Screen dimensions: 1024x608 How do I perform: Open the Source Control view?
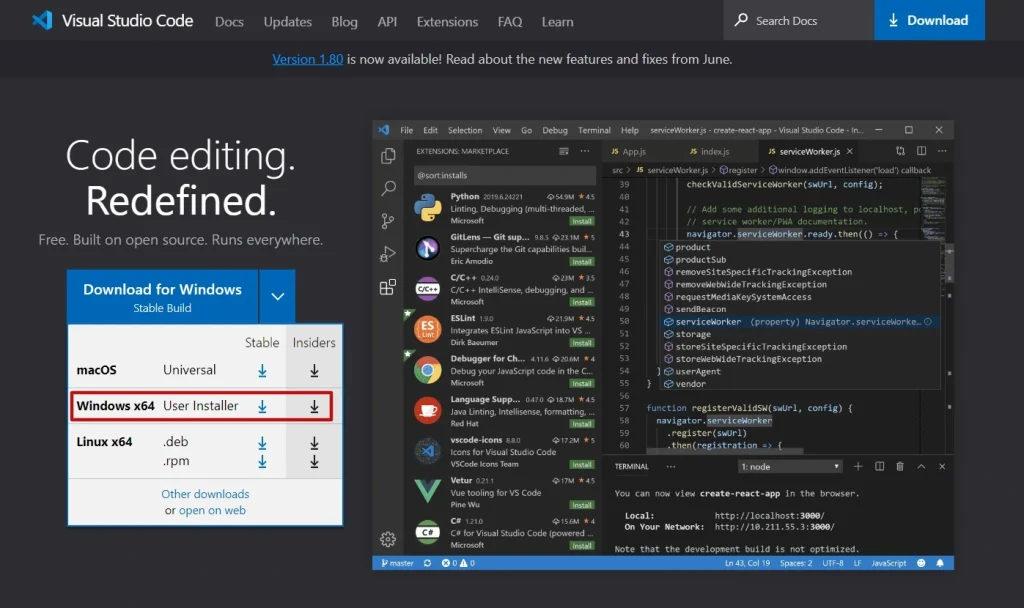[388, 222]
